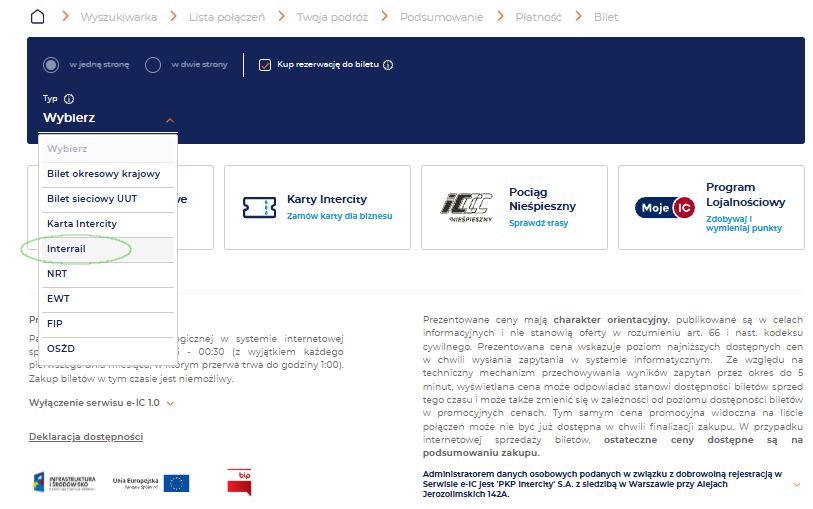The image size is (813, 509).
Task: Select 'Bilet okresowy krajowy' option
Action: [107, 174]
